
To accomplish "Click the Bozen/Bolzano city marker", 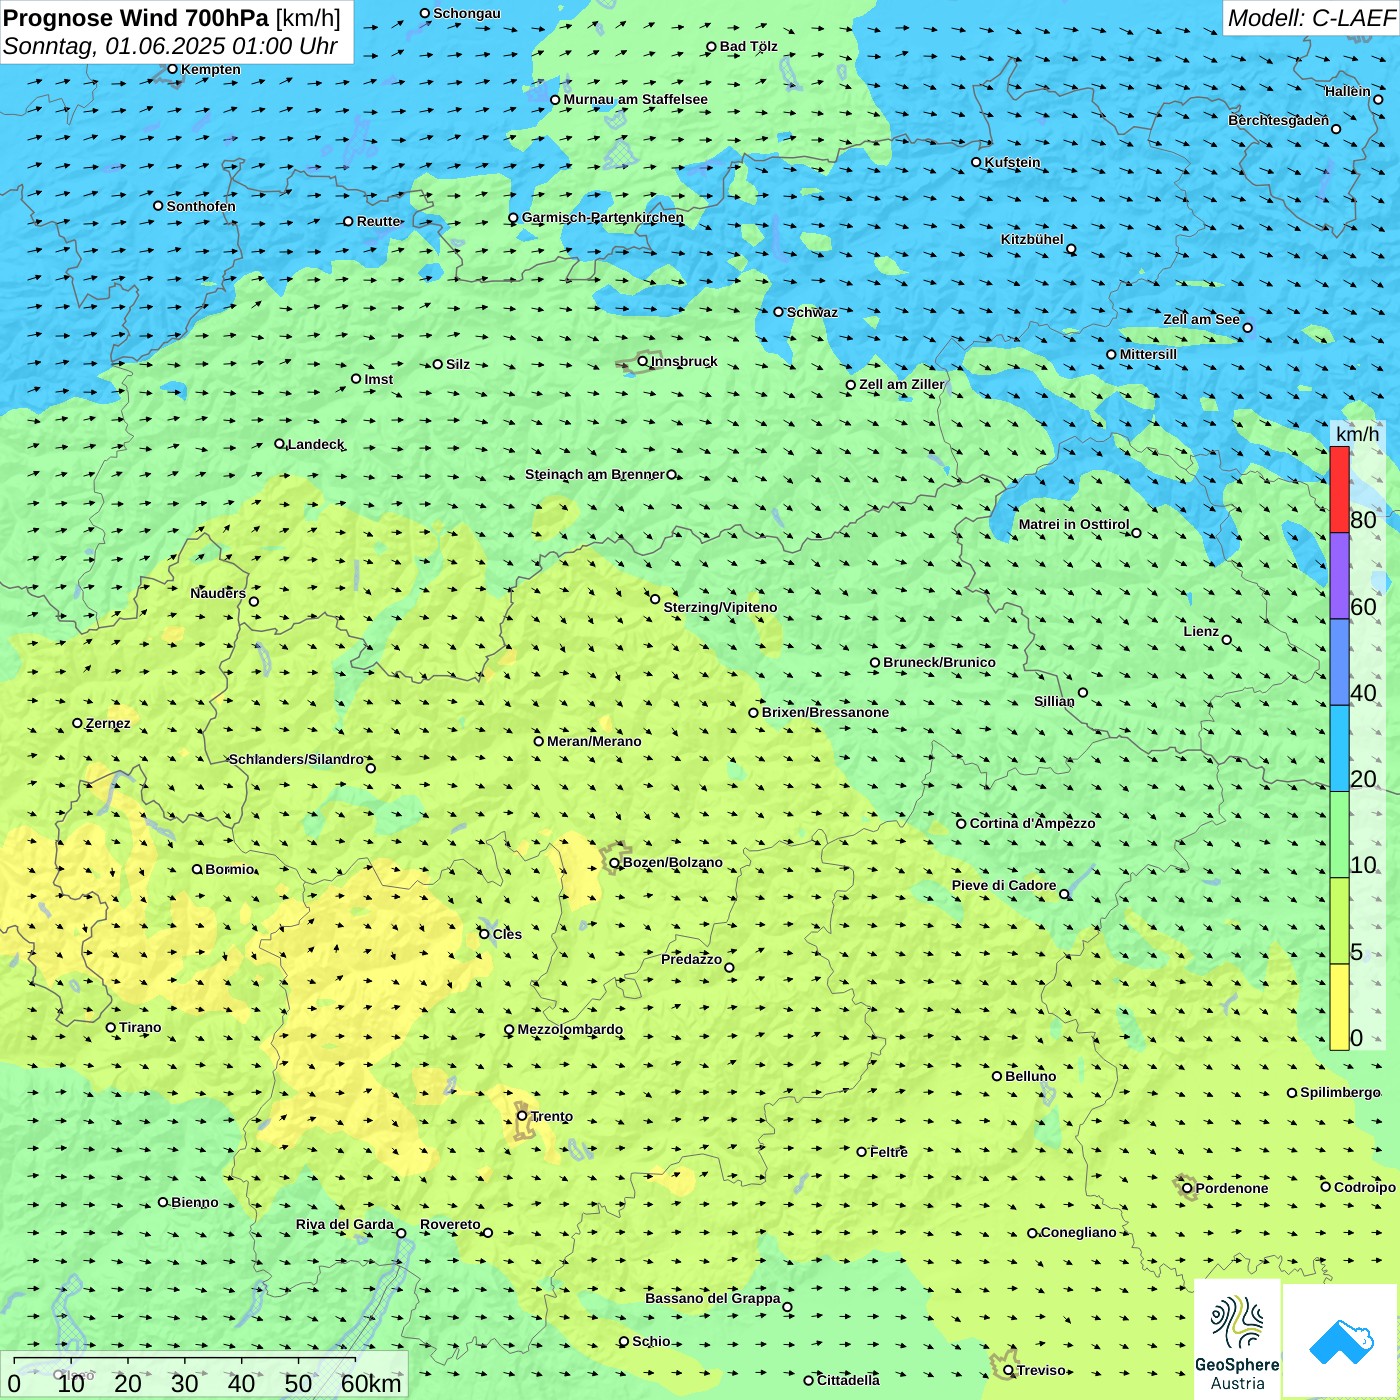I will tap(615, 863).
